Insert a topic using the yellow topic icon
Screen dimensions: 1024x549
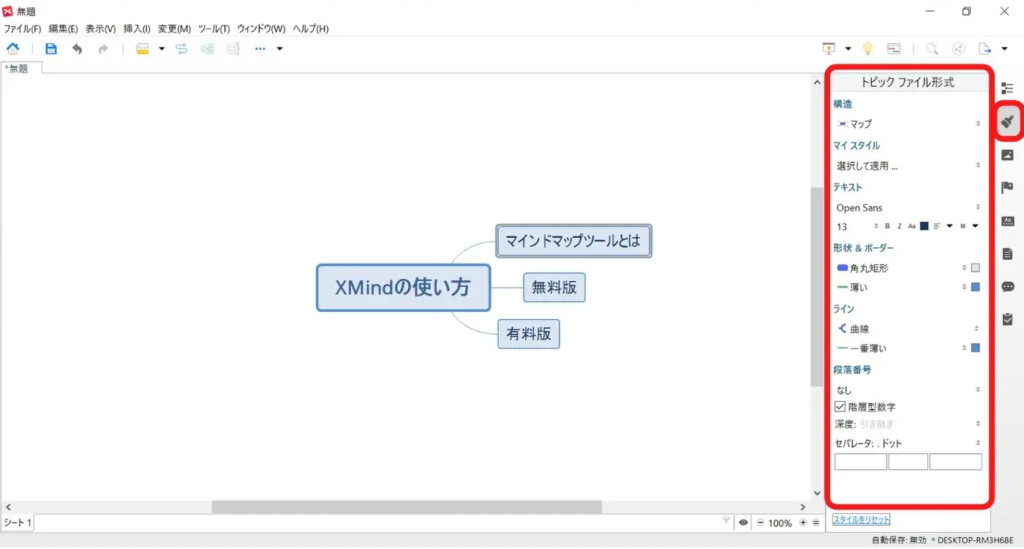(x=142, y=49)
